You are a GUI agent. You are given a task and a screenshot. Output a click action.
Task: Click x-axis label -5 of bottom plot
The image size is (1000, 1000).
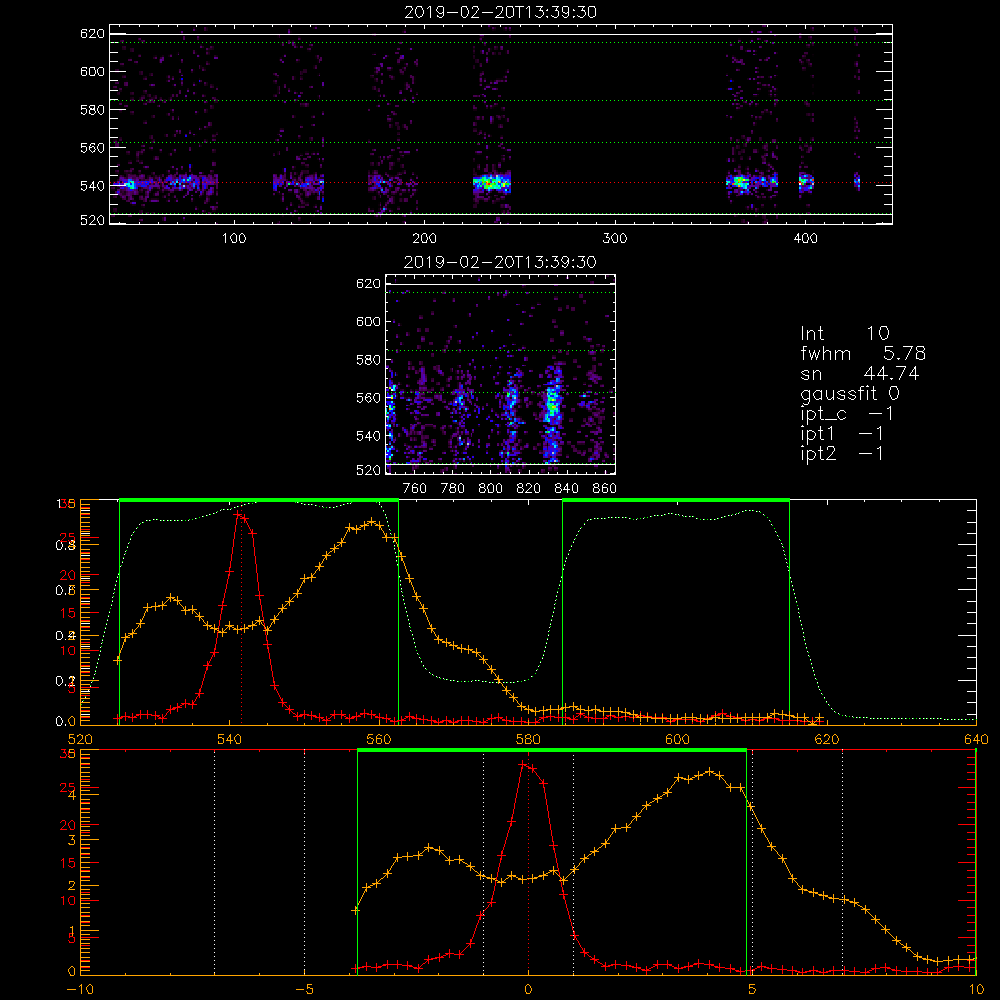pos(304,990)
